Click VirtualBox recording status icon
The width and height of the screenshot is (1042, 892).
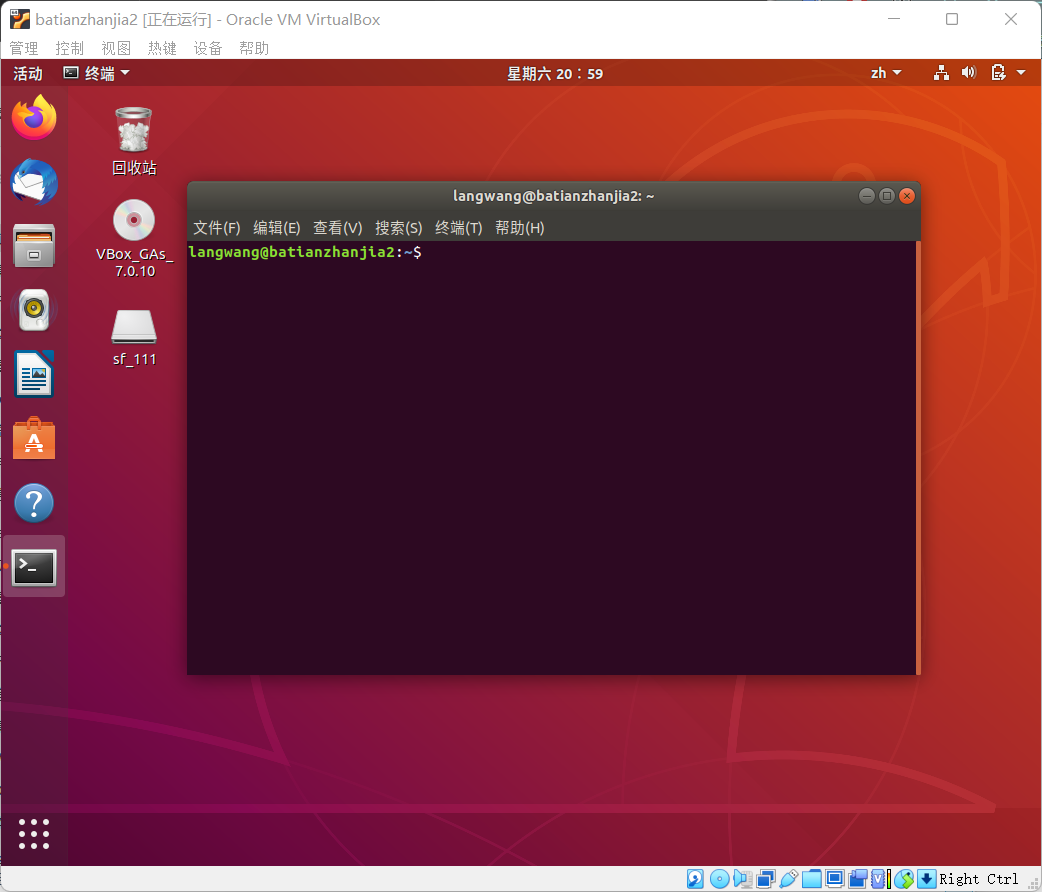[858, 879]
